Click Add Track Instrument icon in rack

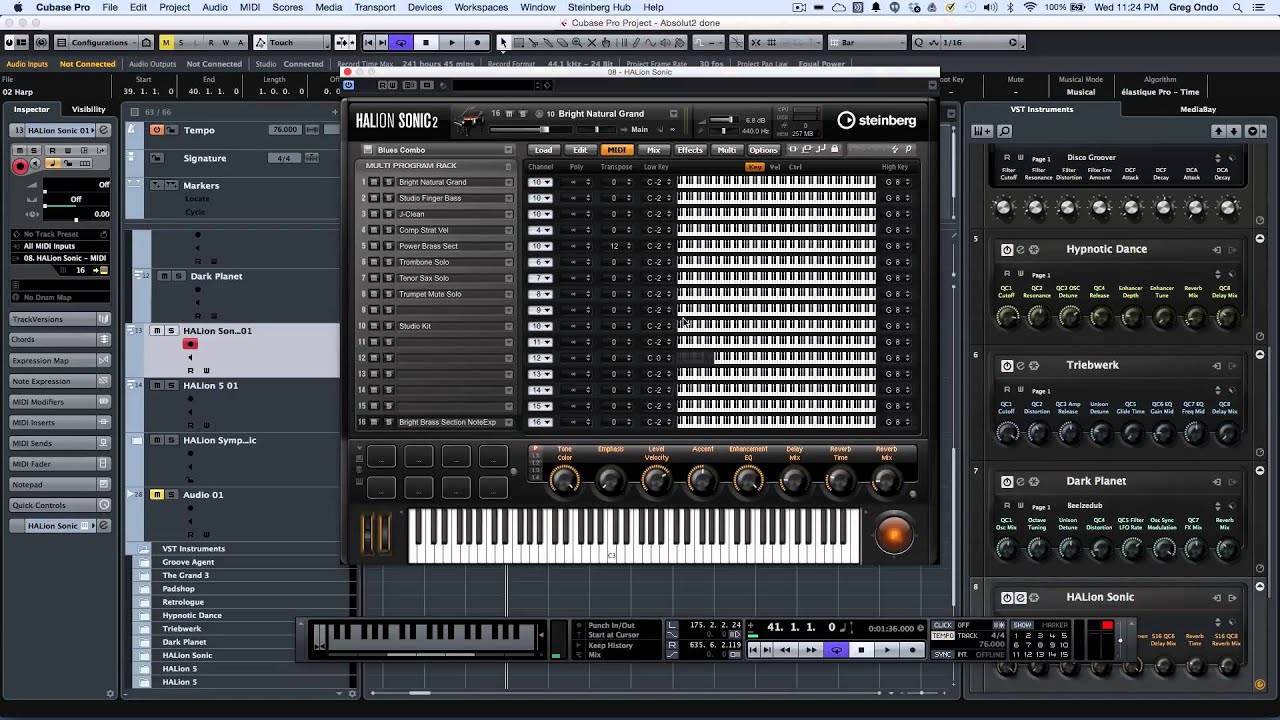point(982,131)
